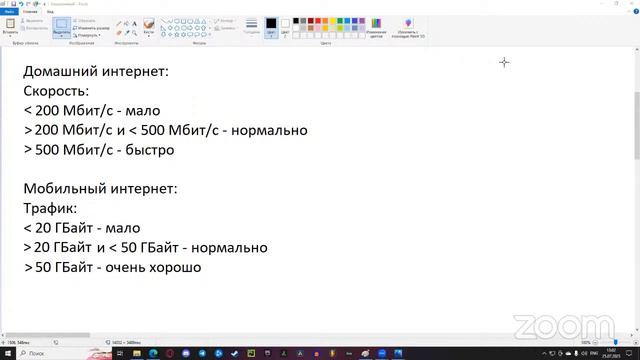This screenshot has height=360, width=640.
Task: Select the Right arrow shape
Action: coord(190,28)
